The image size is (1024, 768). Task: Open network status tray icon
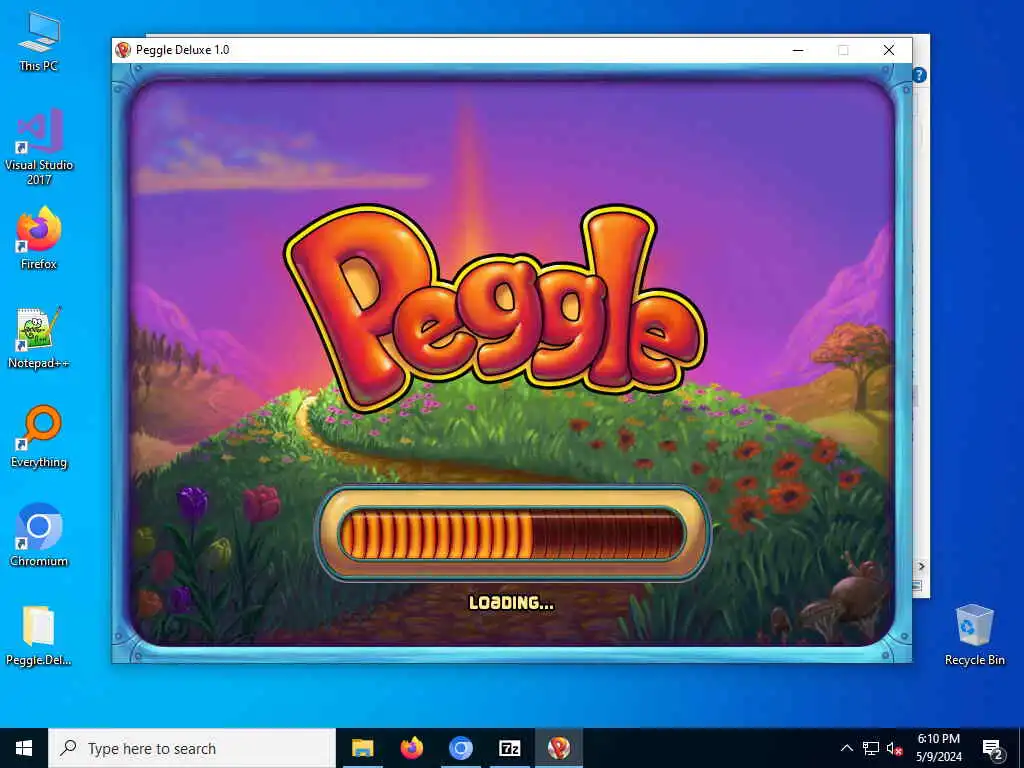pyautogui.click(x=871, y=748)
